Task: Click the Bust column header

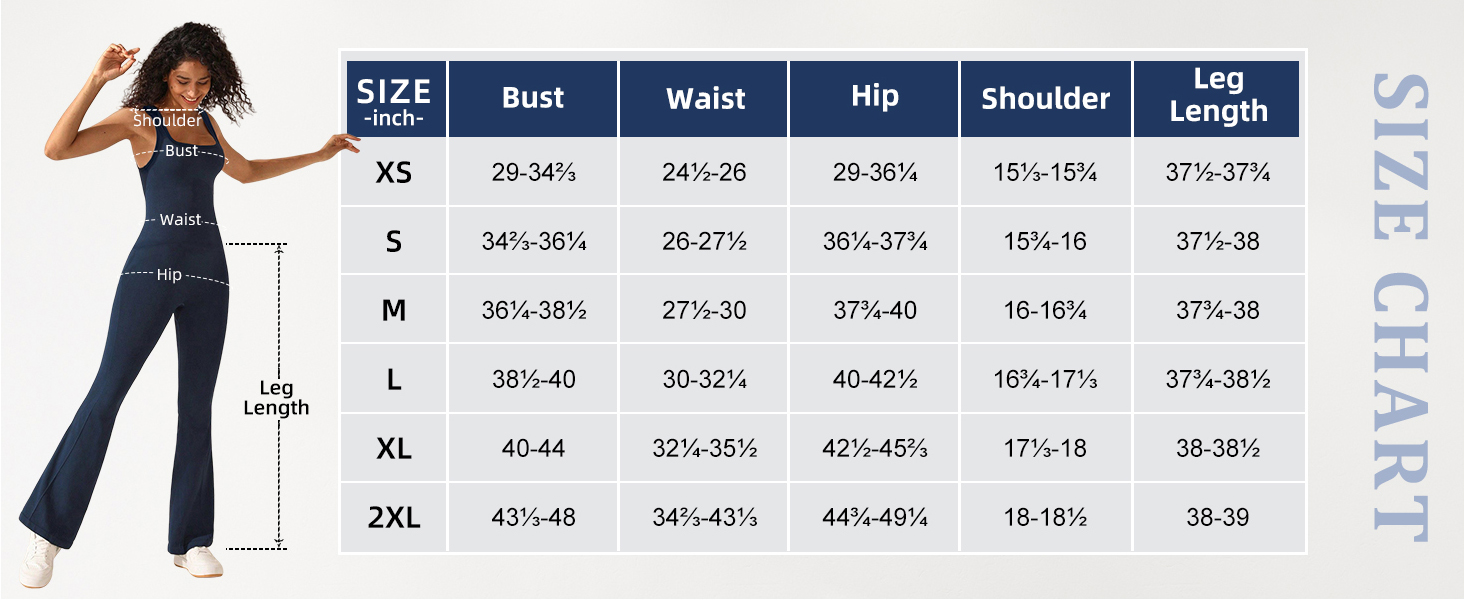Action: [x=533, y=98]
